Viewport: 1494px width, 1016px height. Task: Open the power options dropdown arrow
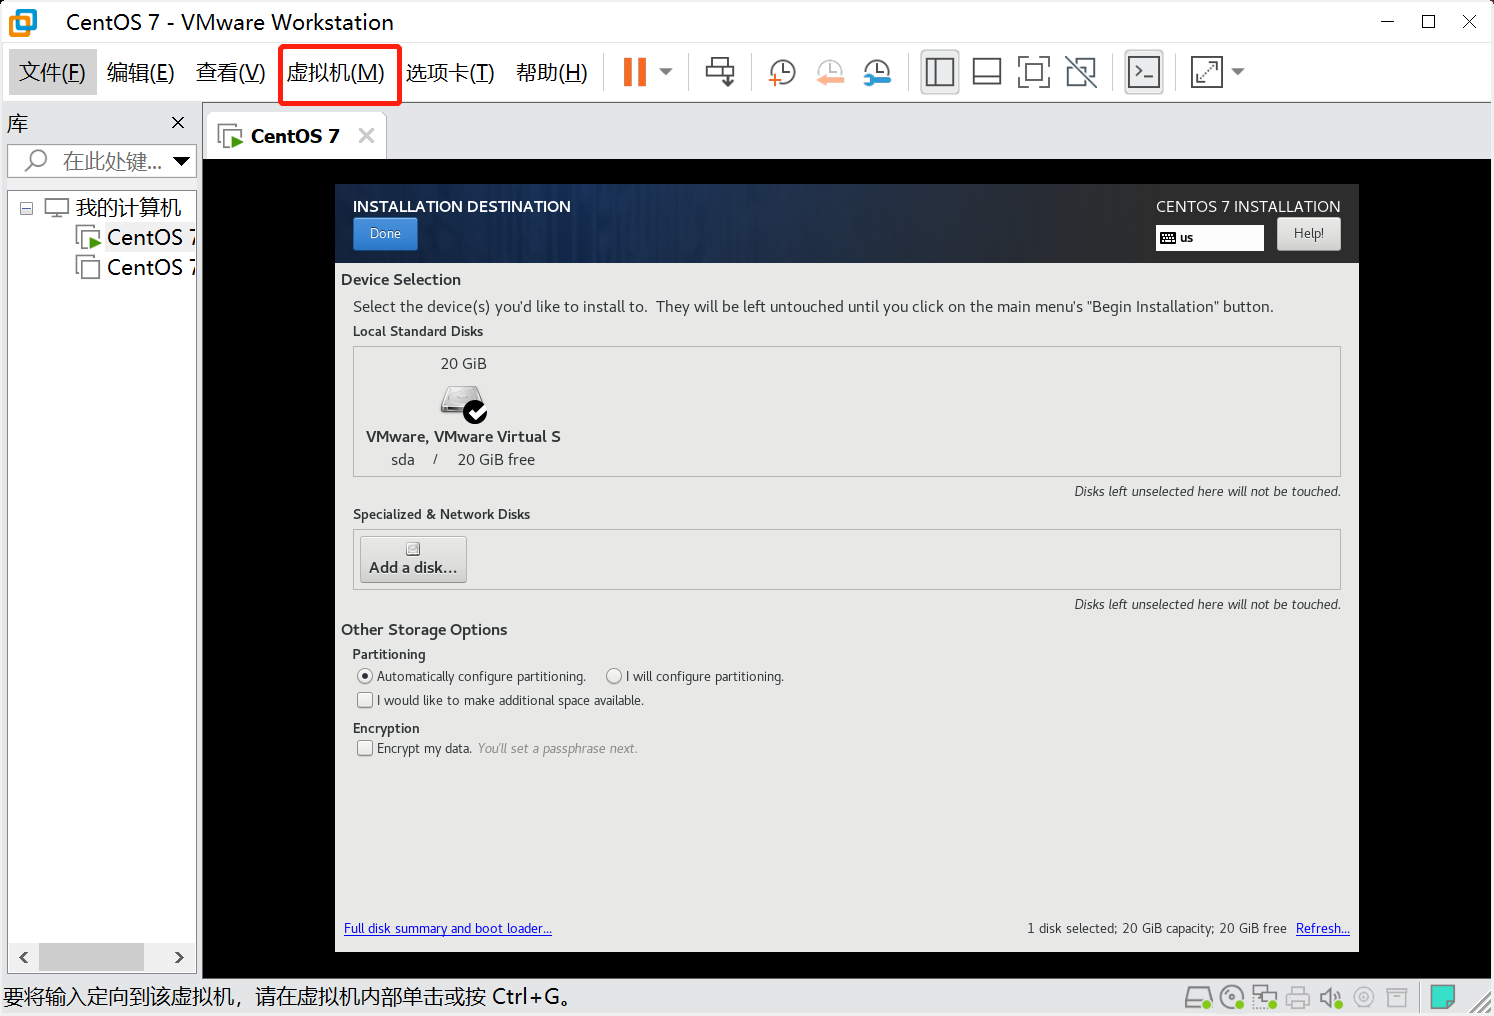(x=666, y=72)
